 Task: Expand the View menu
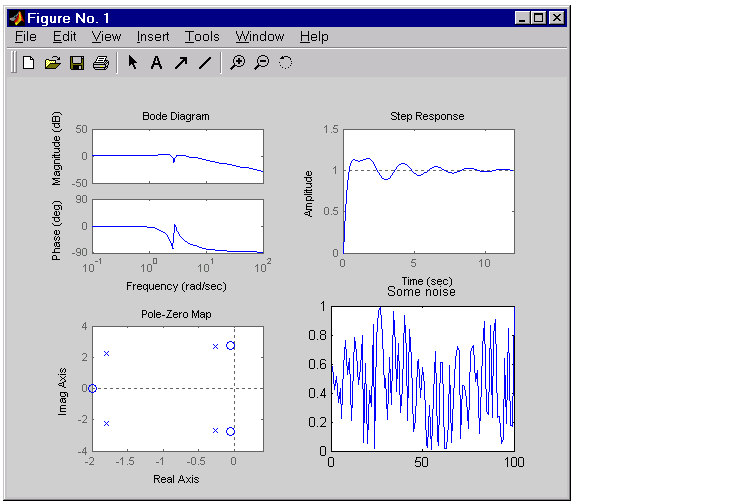pos(106,37)
